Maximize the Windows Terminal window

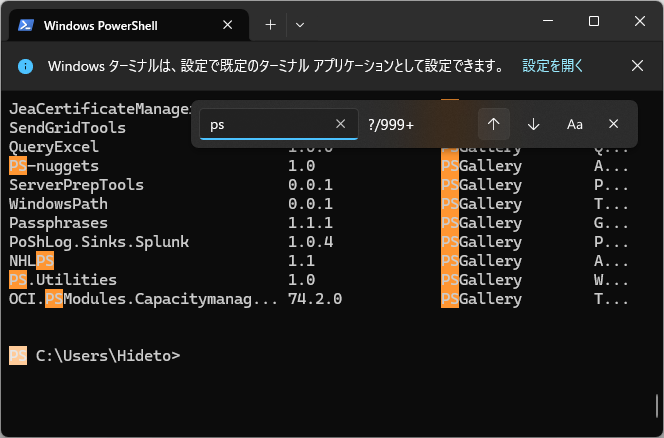[x=594, y=21]
